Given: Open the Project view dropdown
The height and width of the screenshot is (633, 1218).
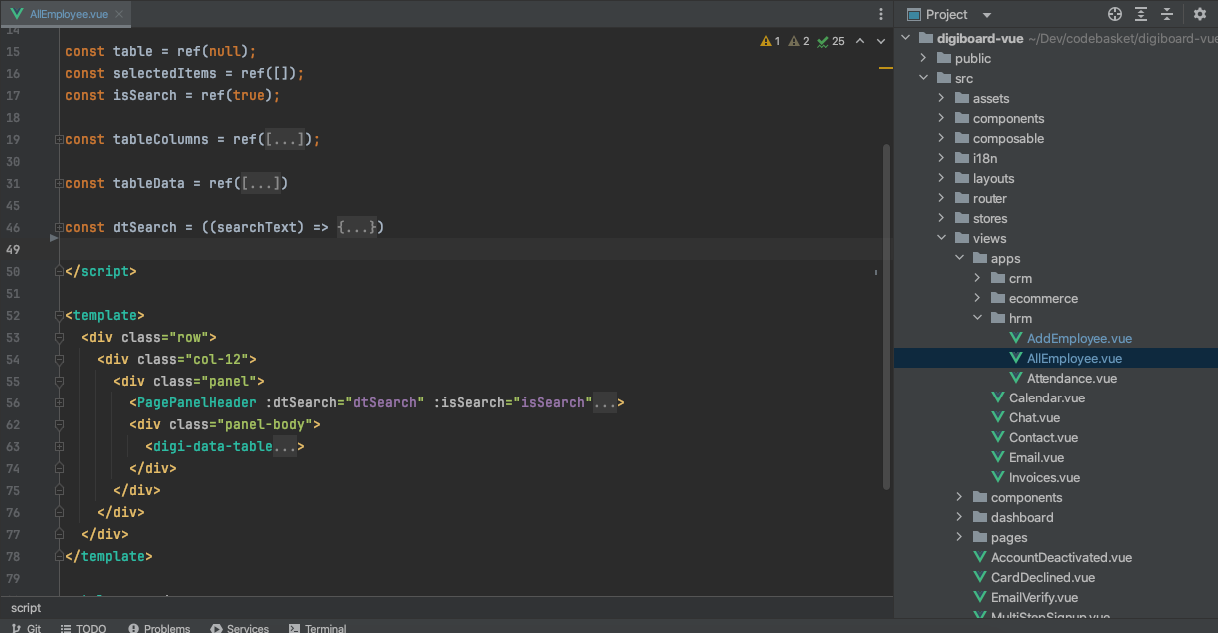Looking at the screenshot, I should pos(987,15).
